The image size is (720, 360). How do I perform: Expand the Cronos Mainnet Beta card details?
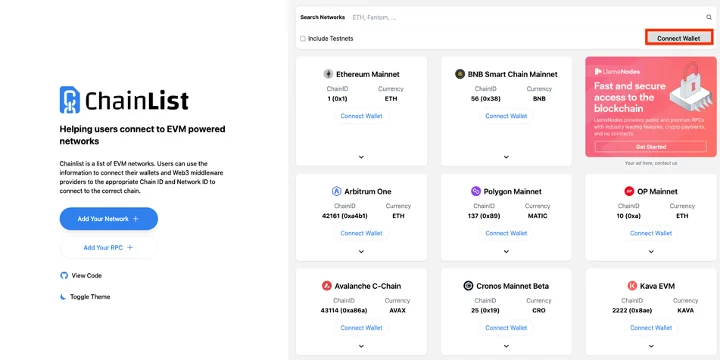click(506, 346)
